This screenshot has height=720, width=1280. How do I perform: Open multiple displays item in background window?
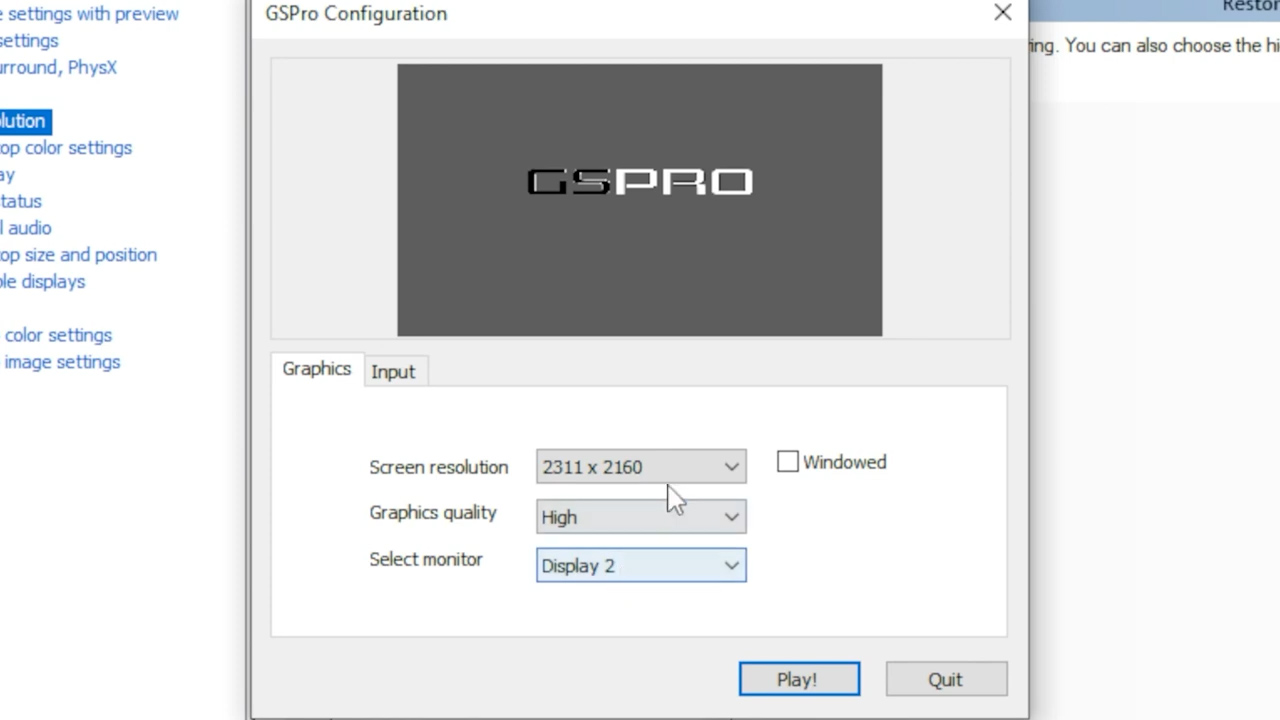tap(42, 282)
